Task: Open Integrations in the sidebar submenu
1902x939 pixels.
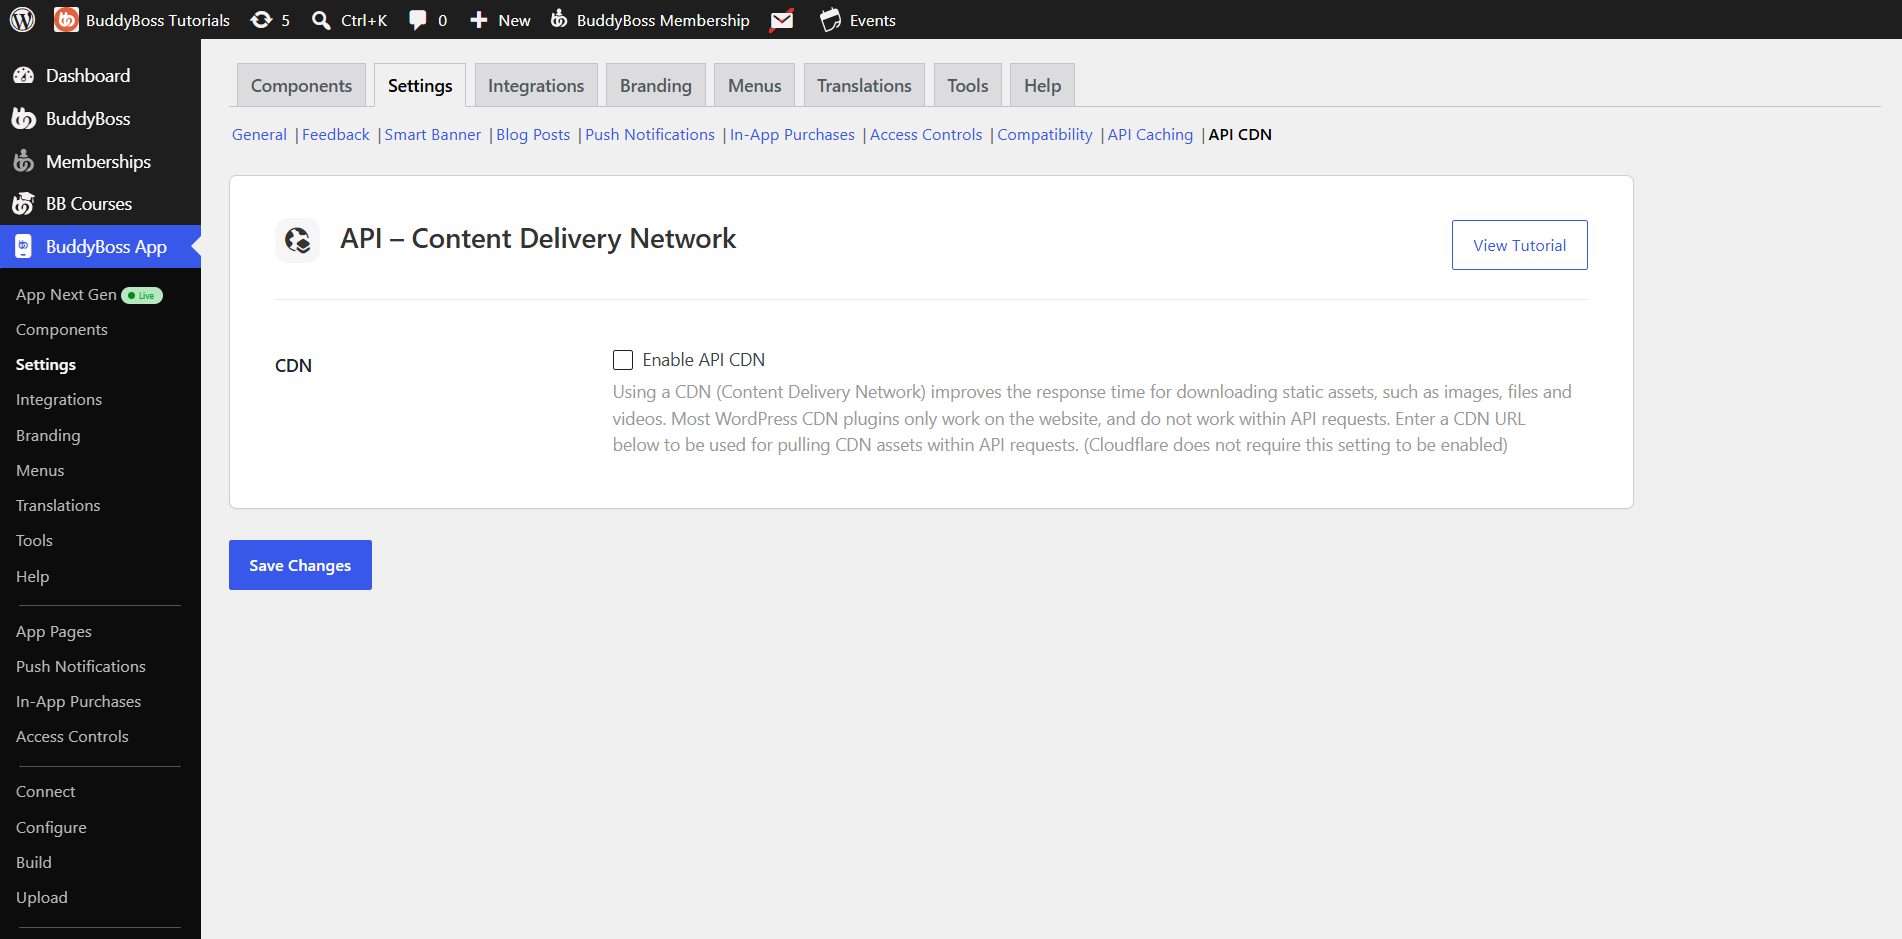Action: click(x=59, y=400)
